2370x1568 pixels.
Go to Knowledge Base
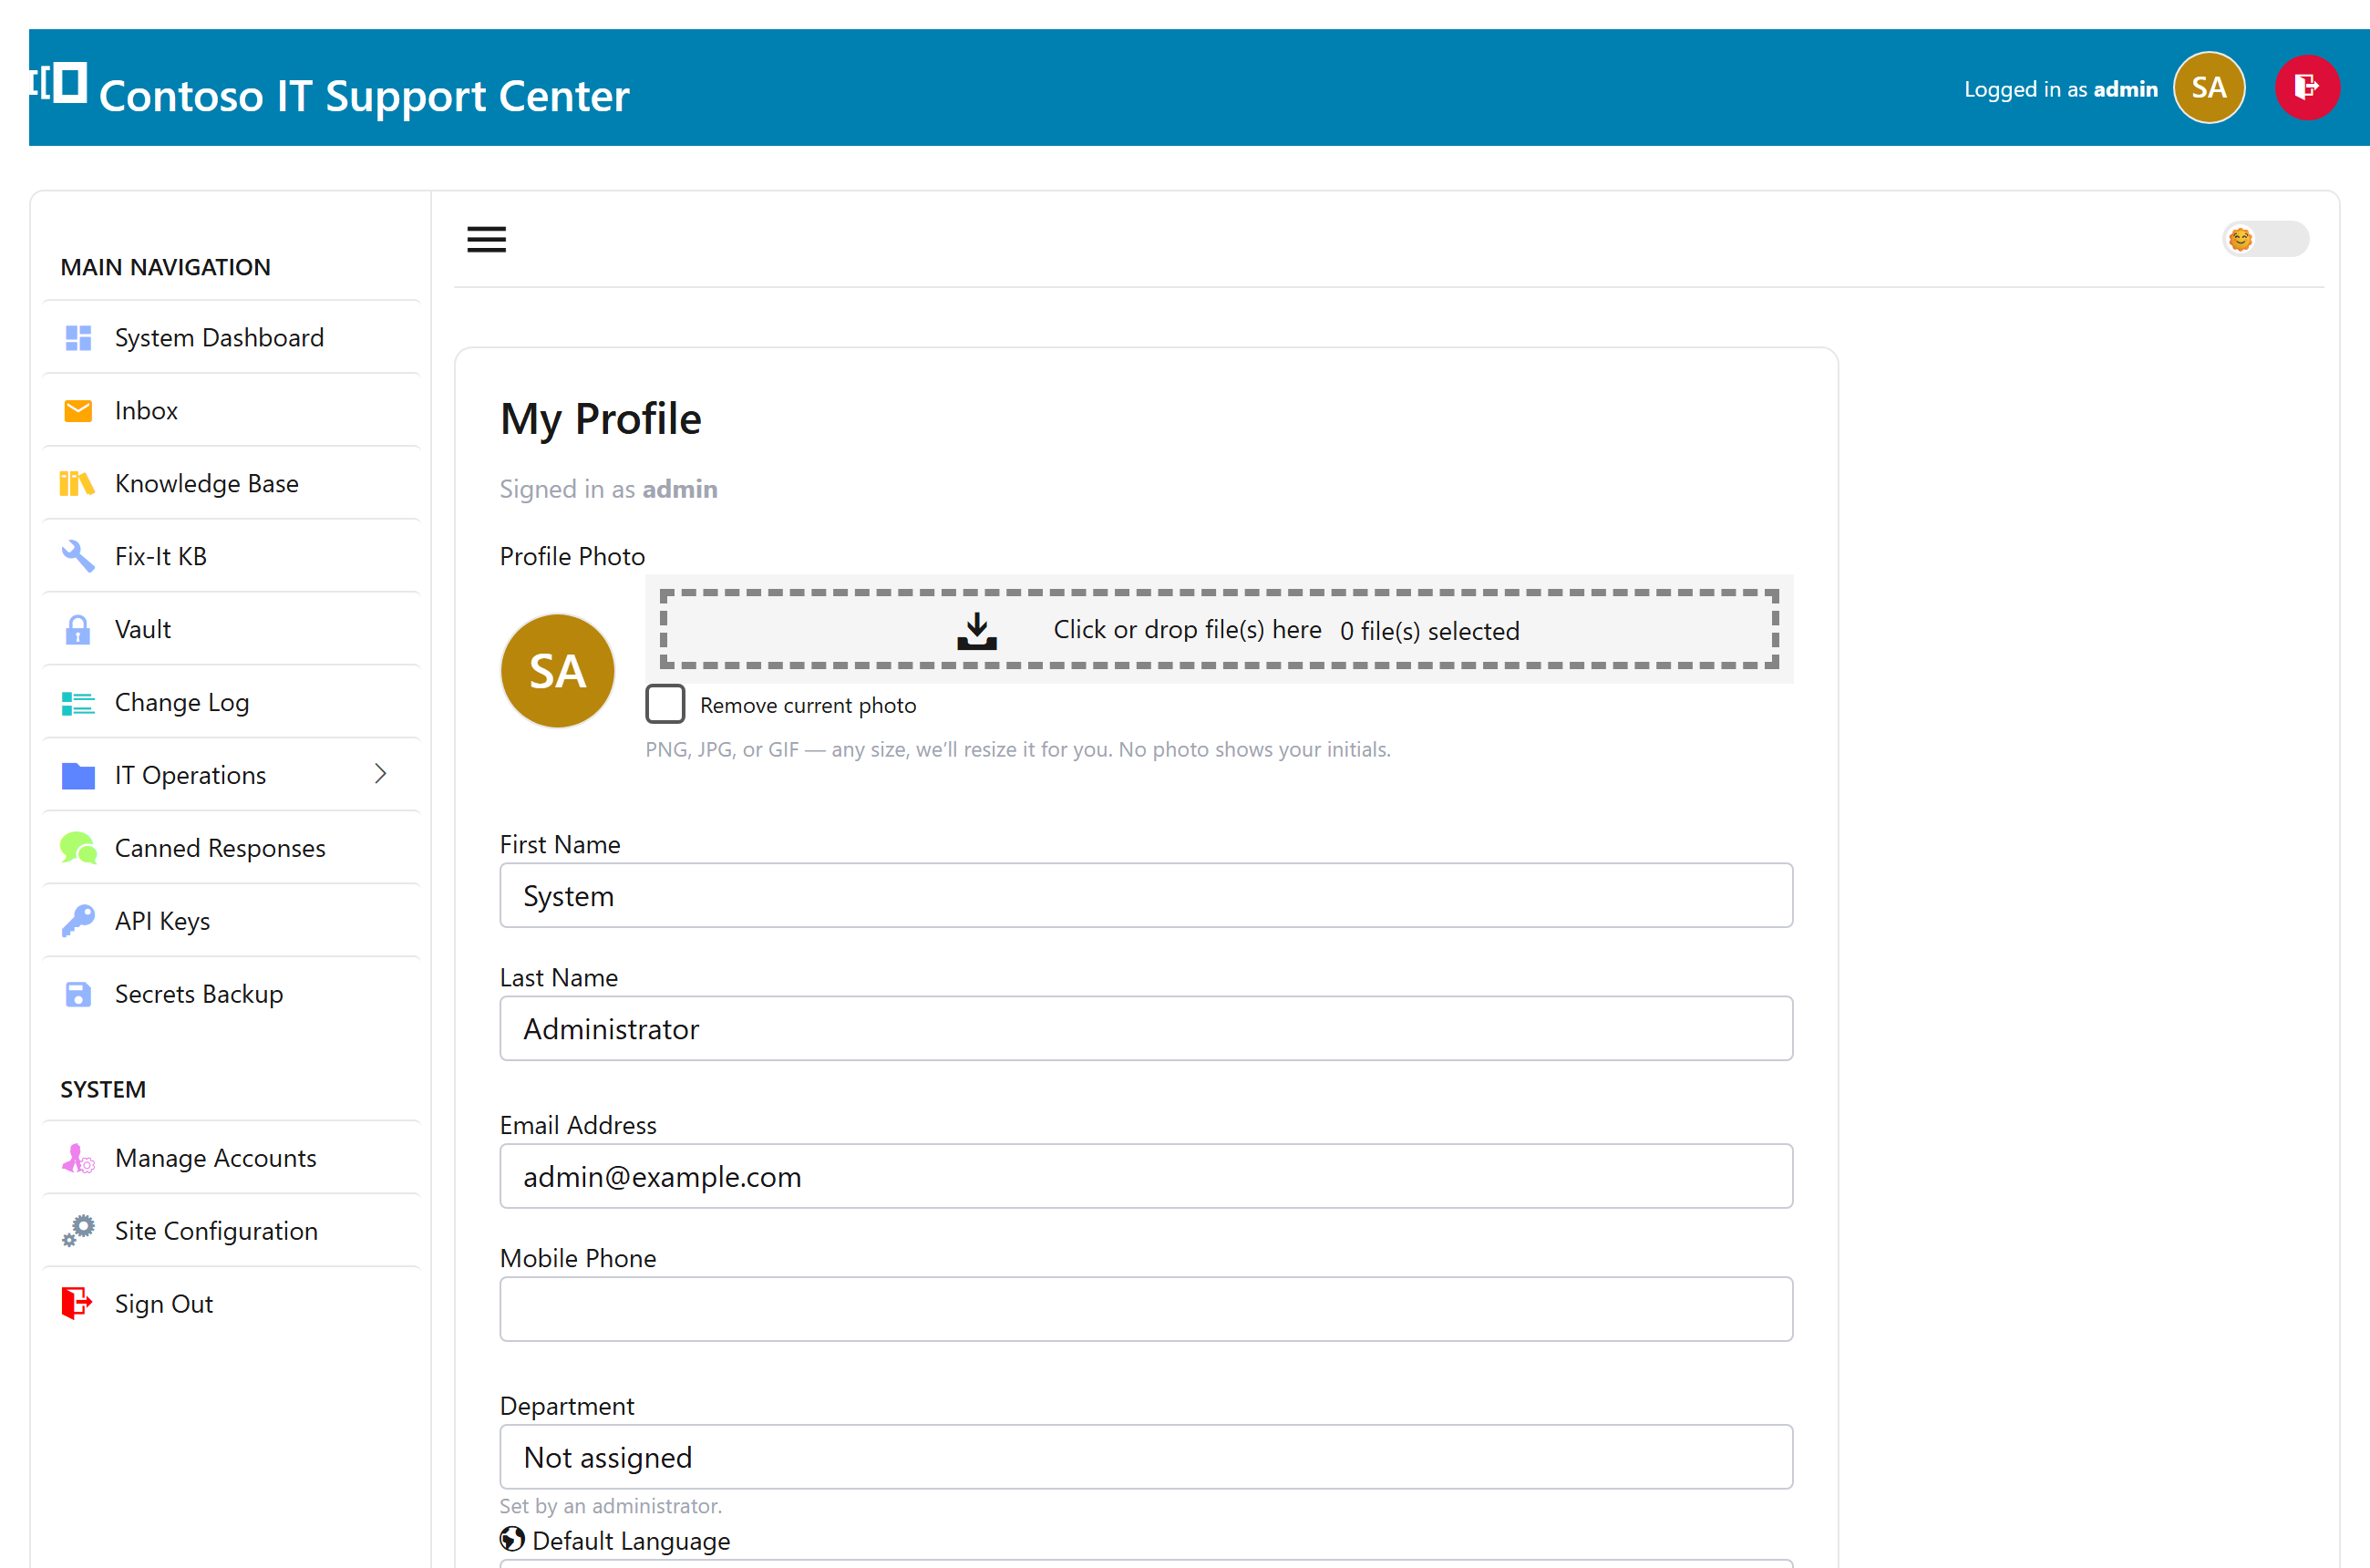coord(232,484)
